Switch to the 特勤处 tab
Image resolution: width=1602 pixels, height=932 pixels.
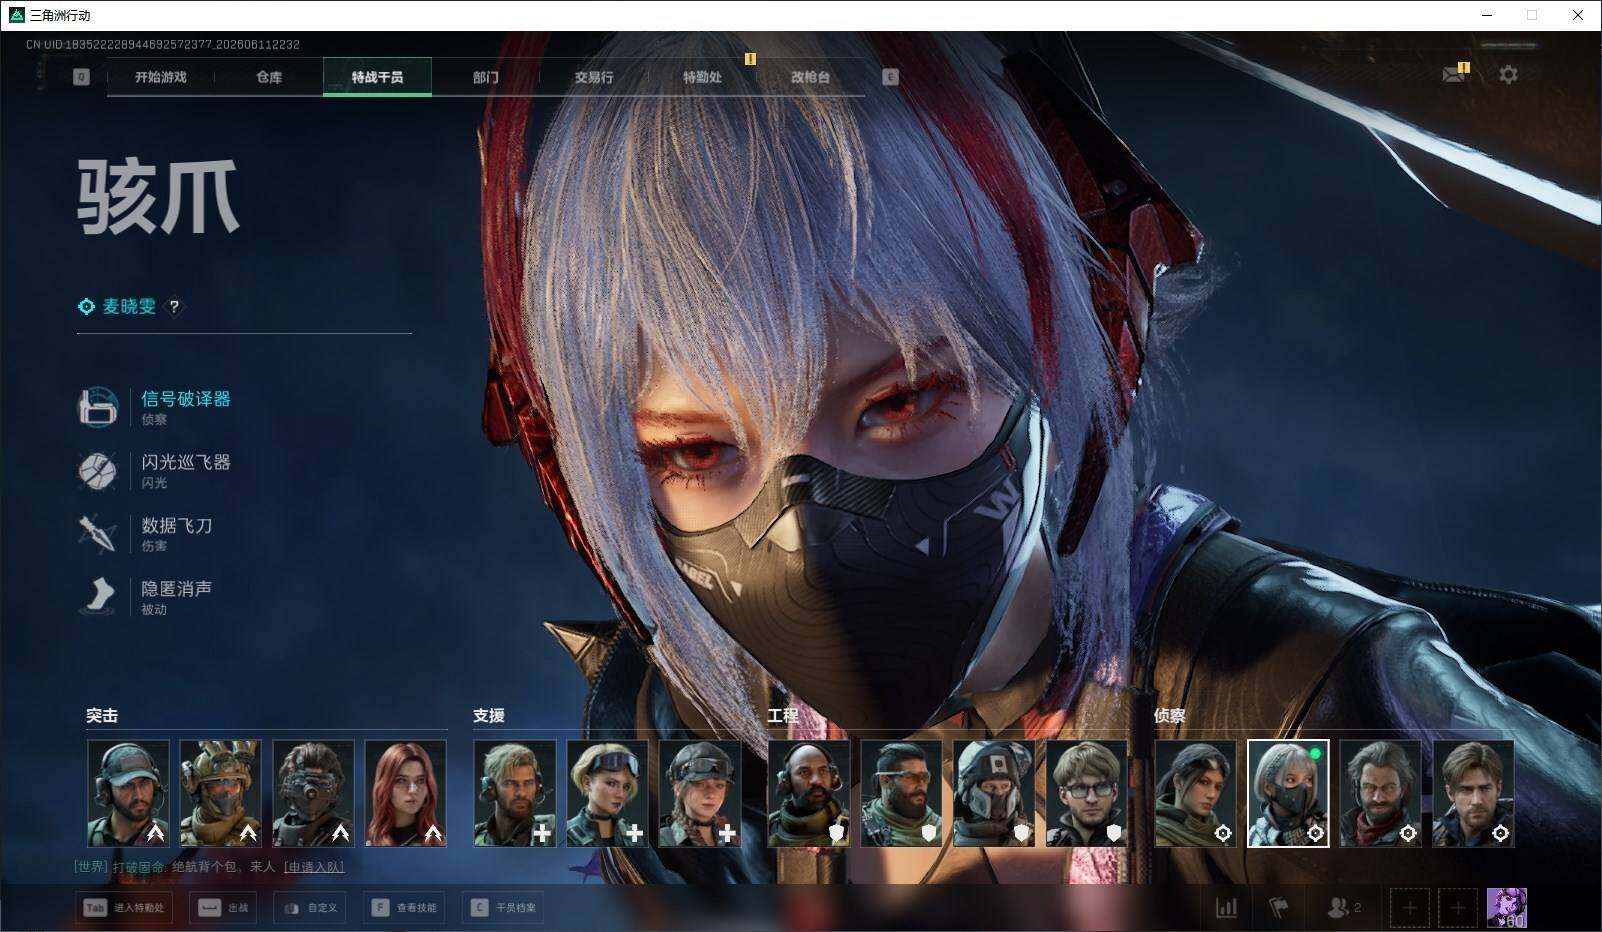pyautogui.click(x=702, y=77)
